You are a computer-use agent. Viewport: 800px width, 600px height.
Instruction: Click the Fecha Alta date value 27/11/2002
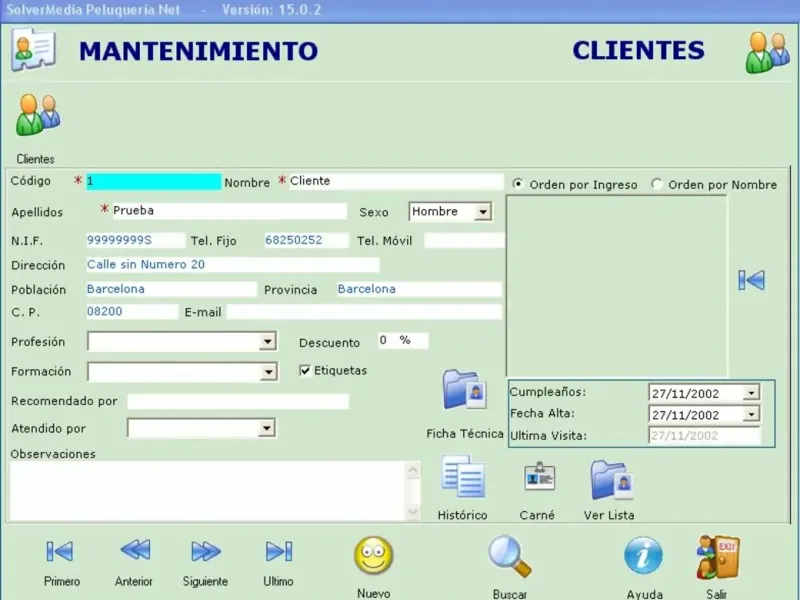pyautogui.click(x=685, y=415)
